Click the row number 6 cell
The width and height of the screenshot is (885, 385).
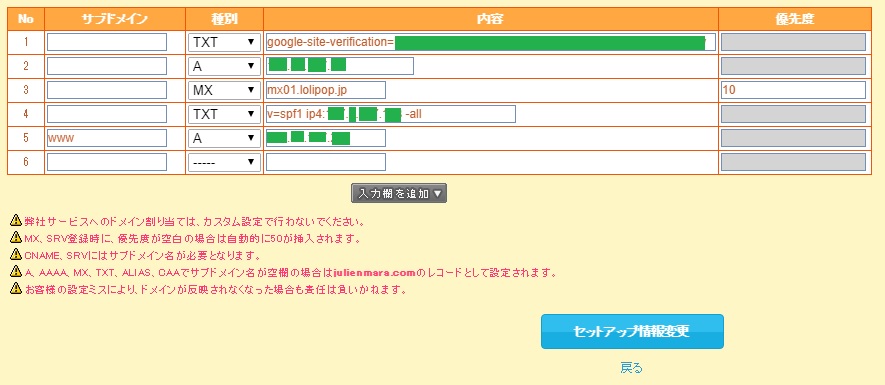(x=26, y=163)
